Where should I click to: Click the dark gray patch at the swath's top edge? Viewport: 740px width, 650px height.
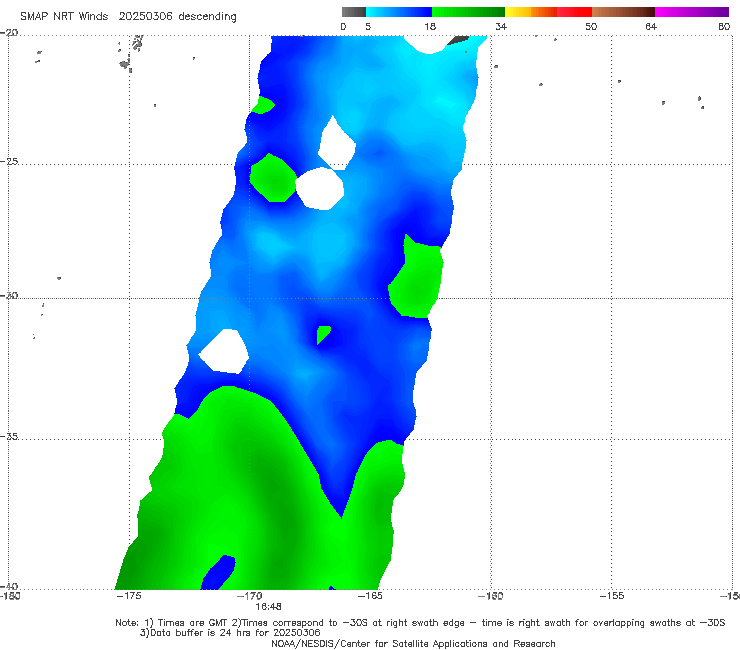click(x=458, y=41)
